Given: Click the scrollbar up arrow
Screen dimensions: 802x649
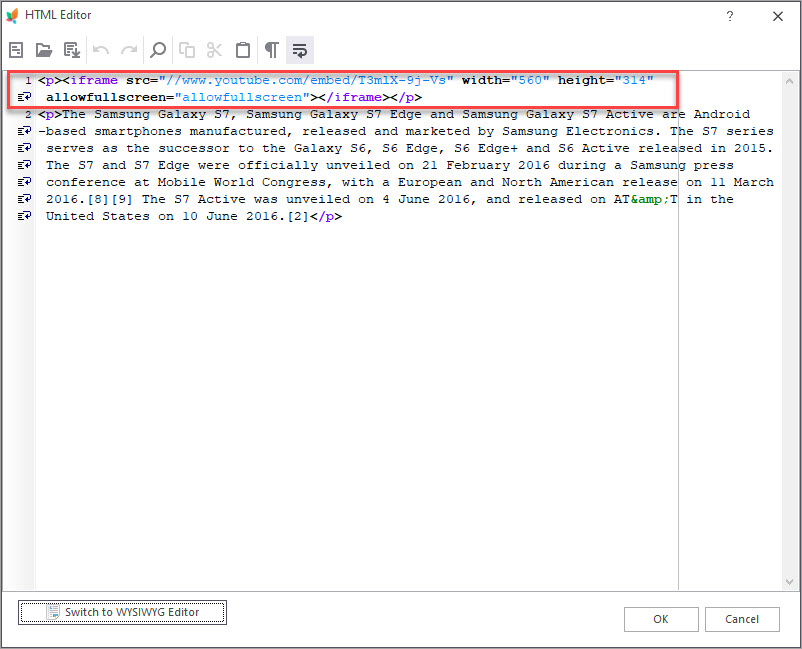Looking at the screenshot, I should (789, 81).
